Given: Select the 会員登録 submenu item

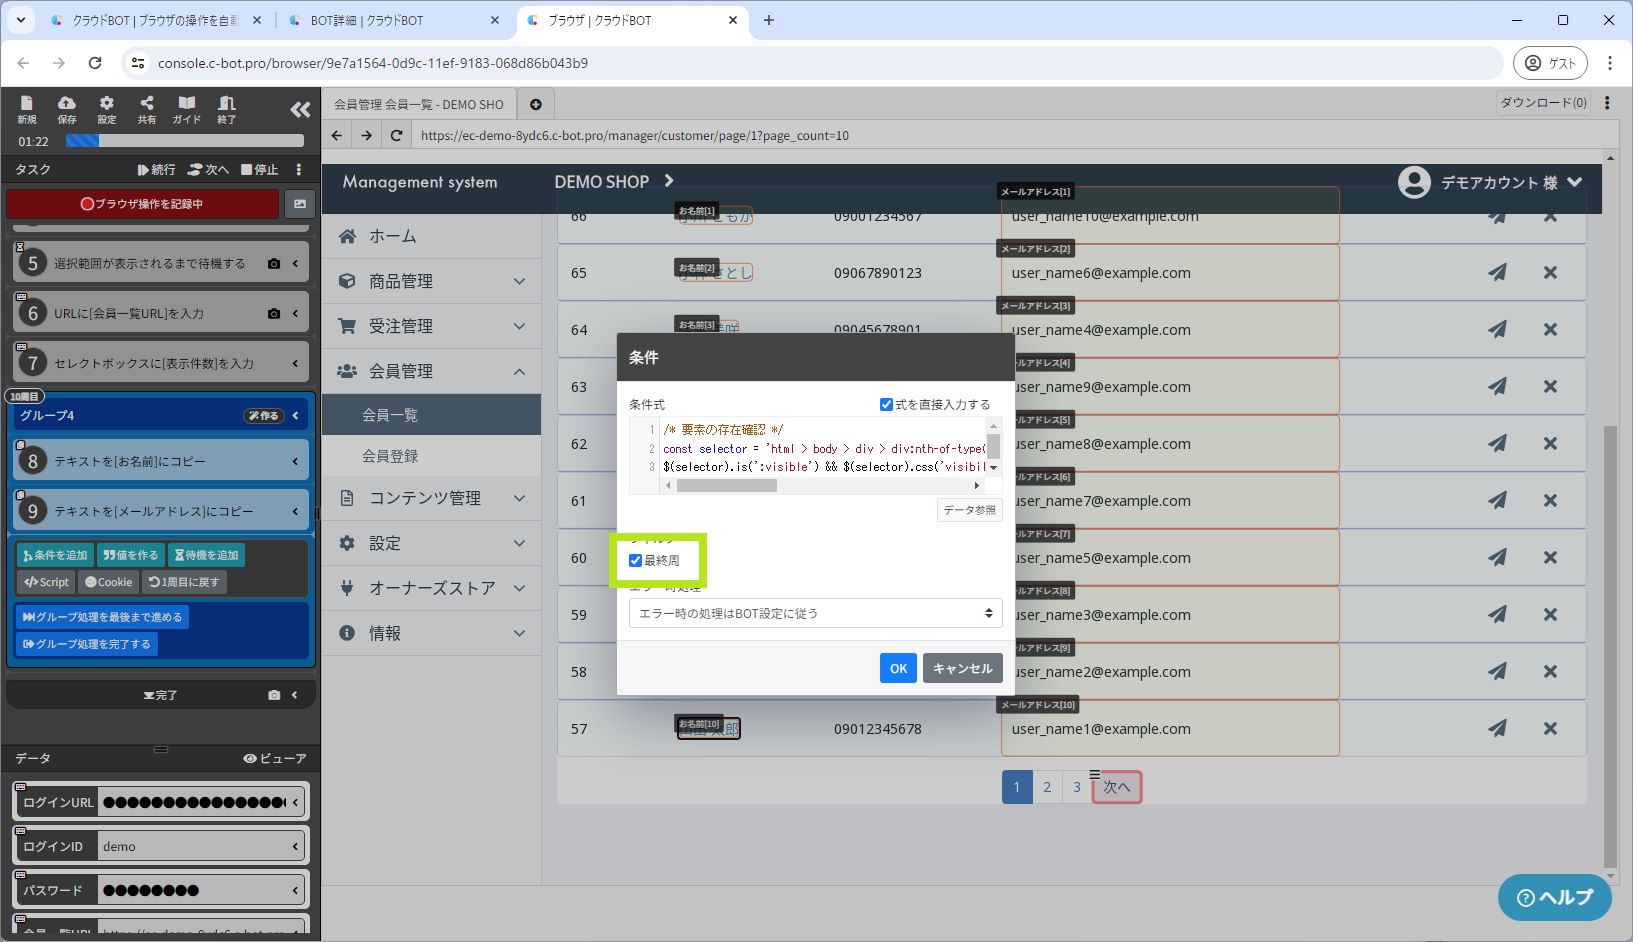Looking at the screenshot, I should [432, 456].
